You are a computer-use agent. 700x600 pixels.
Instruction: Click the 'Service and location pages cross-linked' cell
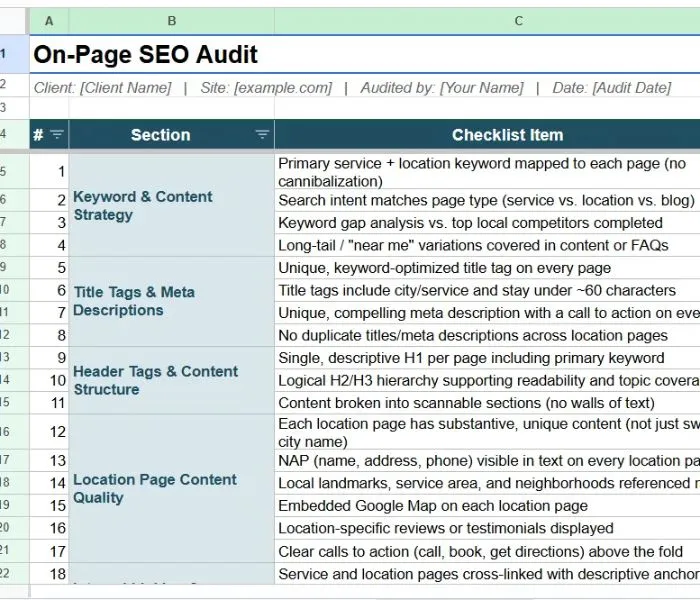[487, 574]
